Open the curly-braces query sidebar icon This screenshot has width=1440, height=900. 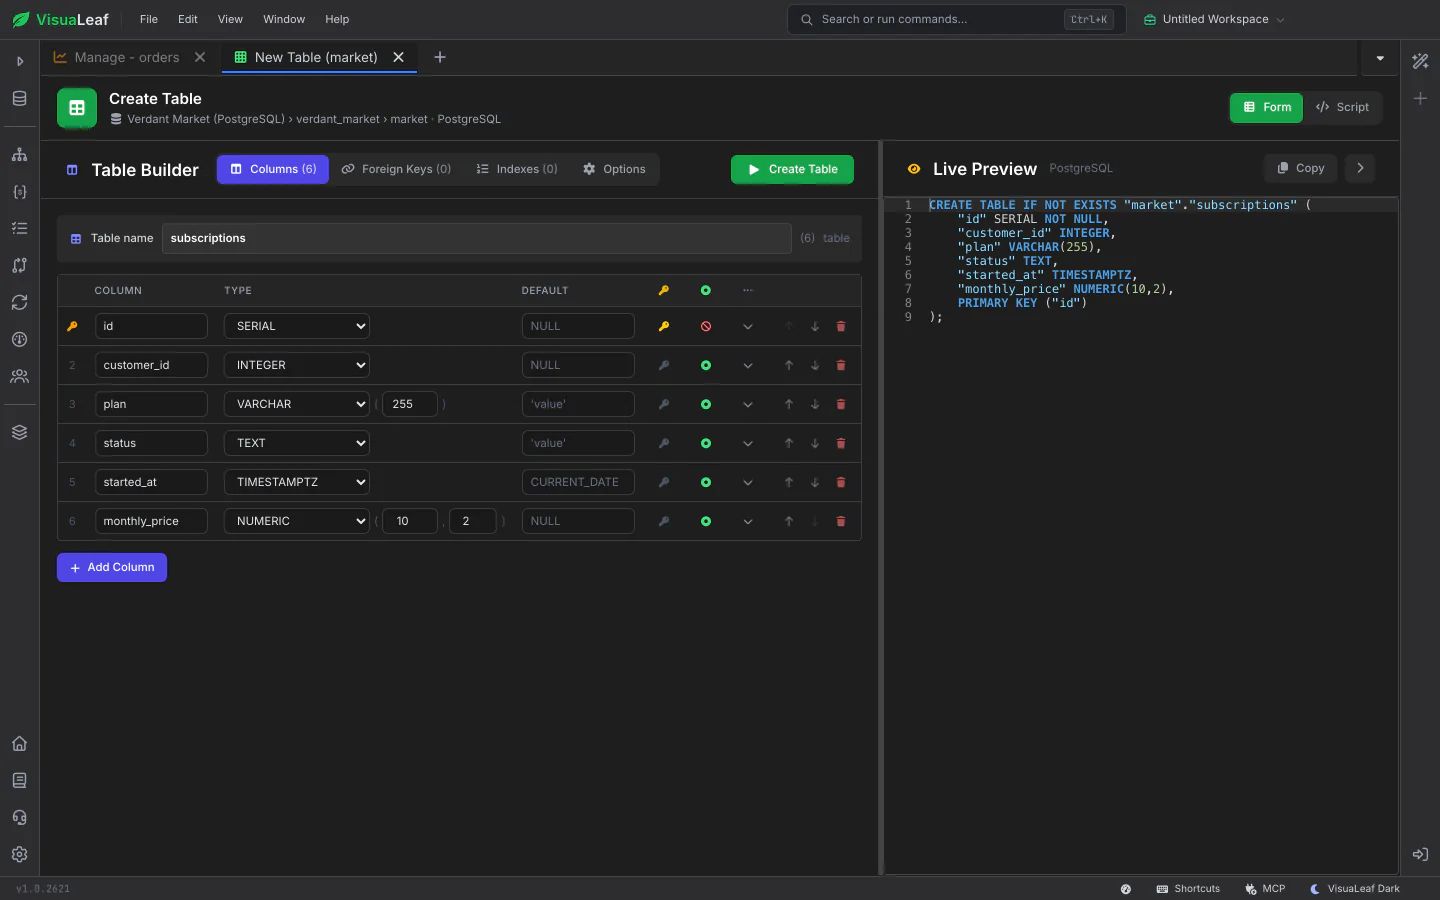click(19, 192)
